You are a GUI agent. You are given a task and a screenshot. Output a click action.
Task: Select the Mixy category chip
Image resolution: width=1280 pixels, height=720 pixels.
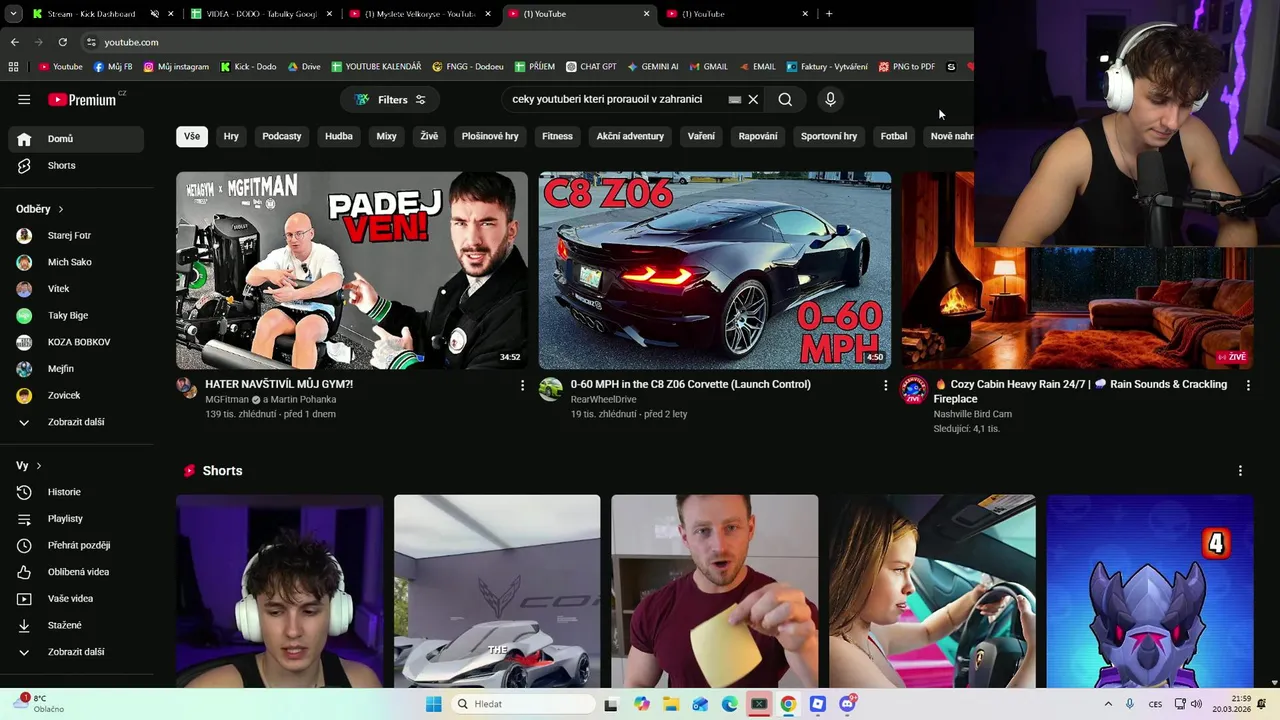(x=387, y=136)
